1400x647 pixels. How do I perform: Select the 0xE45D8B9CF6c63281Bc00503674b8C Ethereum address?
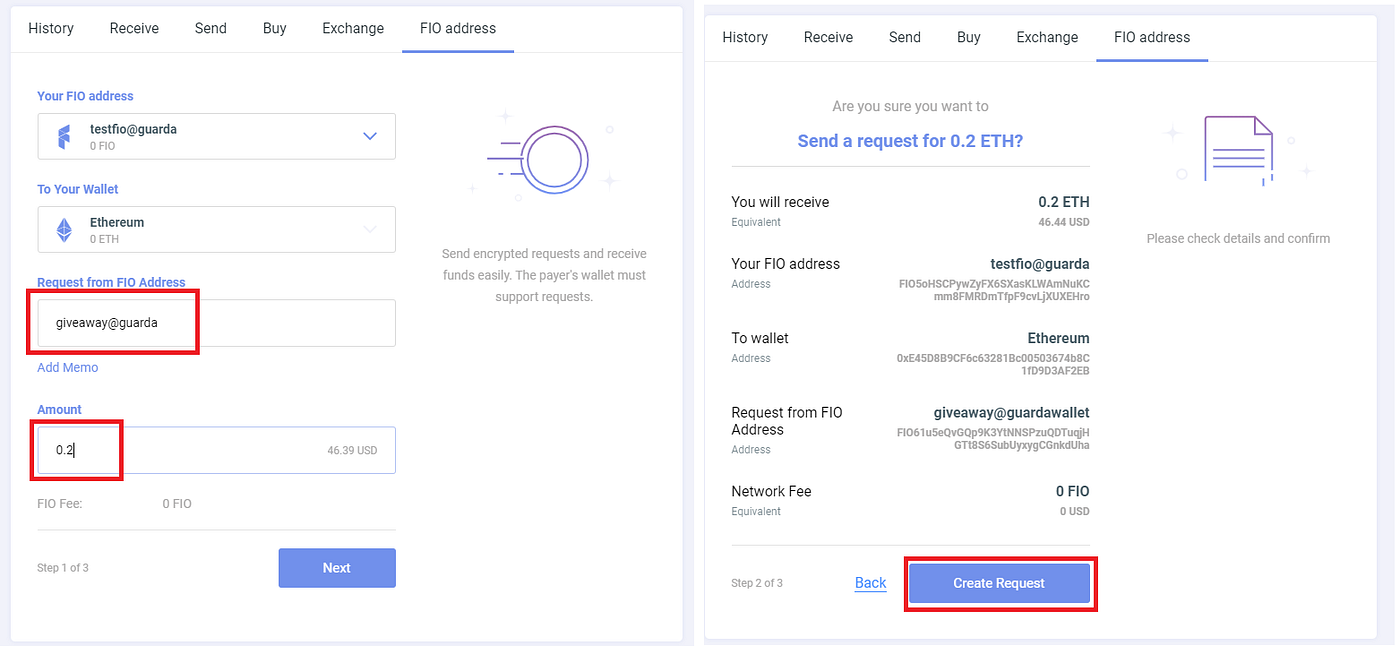(993, 358)
